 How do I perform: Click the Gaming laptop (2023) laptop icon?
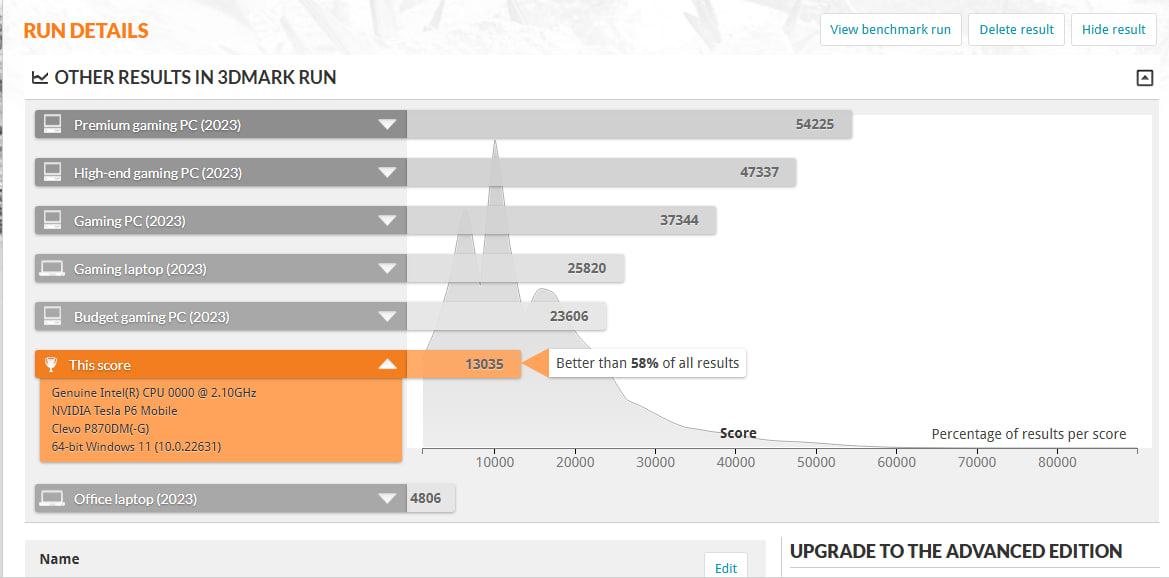(x=52, y=269)
